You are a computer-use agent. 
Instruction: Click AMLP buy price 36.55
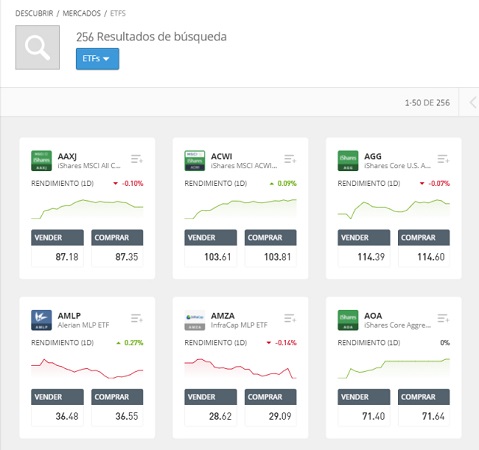click(127, 416)
